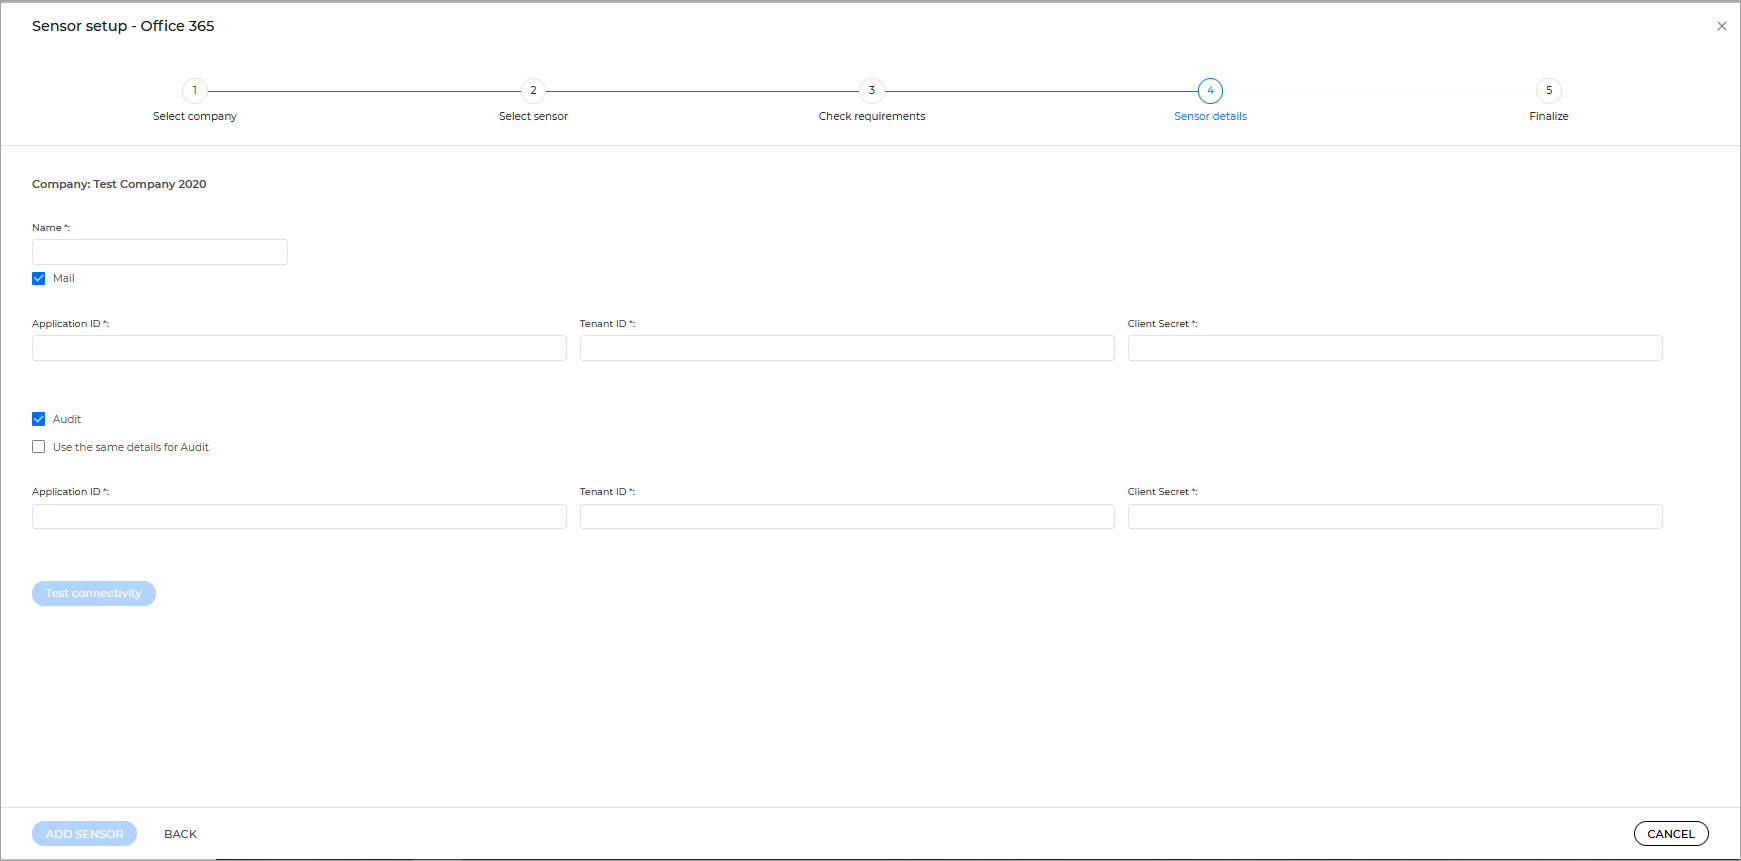Go to step 2 Select sensor

(x=533, y=90)
